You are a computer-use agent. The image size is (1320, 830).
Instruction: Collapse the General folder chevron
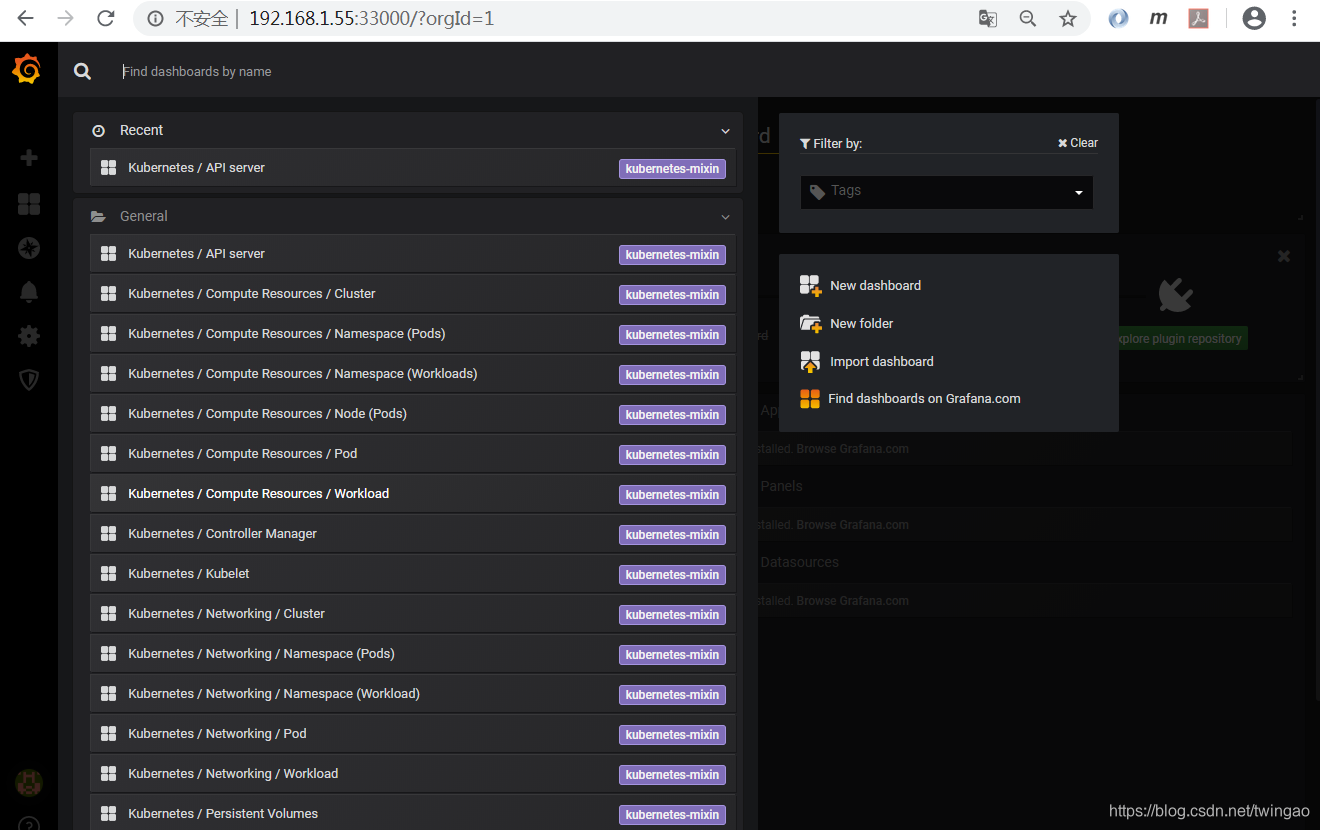(726, 217)
